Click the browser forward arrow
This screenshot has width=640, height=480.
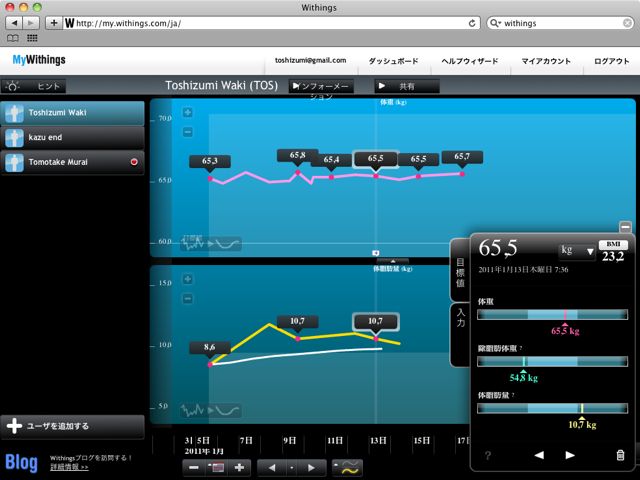(31, 23)
